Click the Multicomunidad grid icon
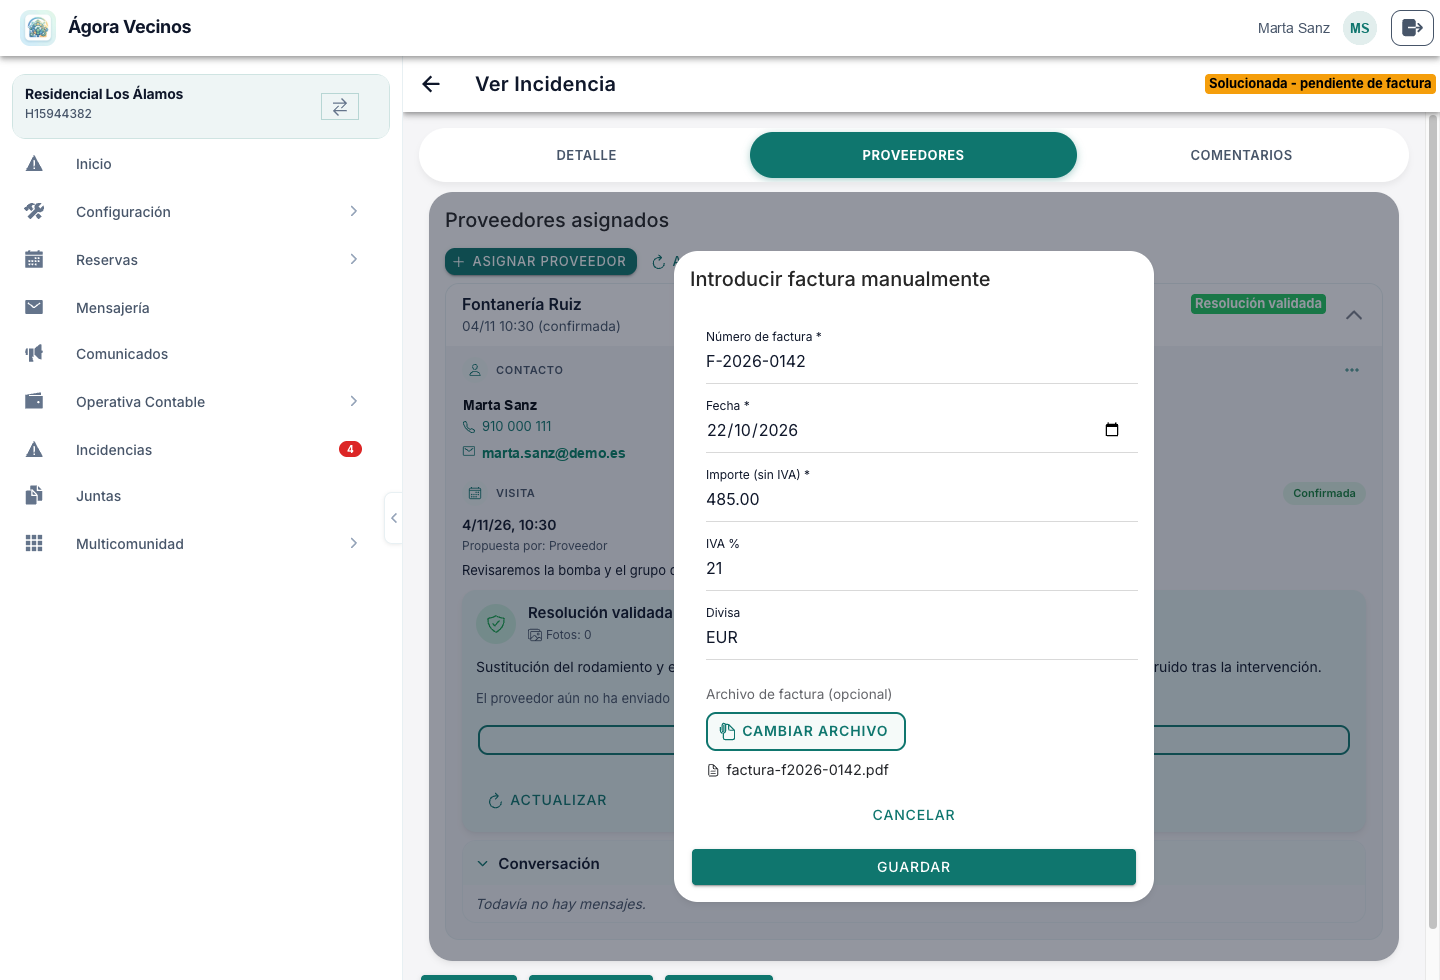Screen dimensions: 1440x980 (34, 543)
